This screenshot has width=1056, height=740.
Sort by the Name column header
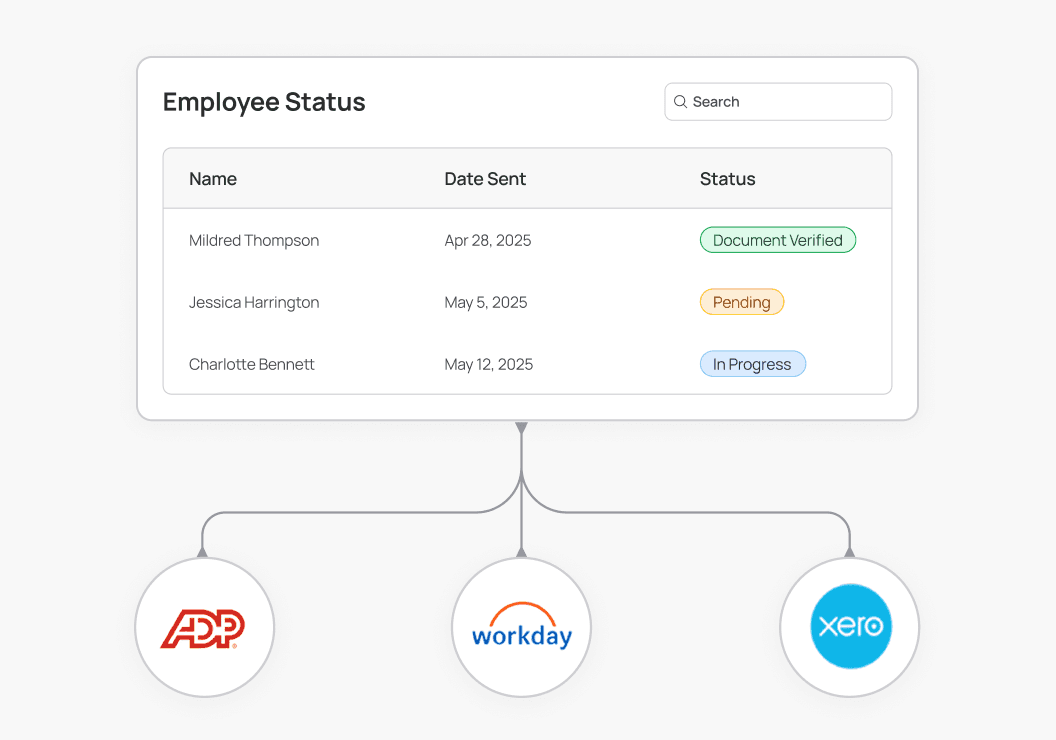[212, 178]
